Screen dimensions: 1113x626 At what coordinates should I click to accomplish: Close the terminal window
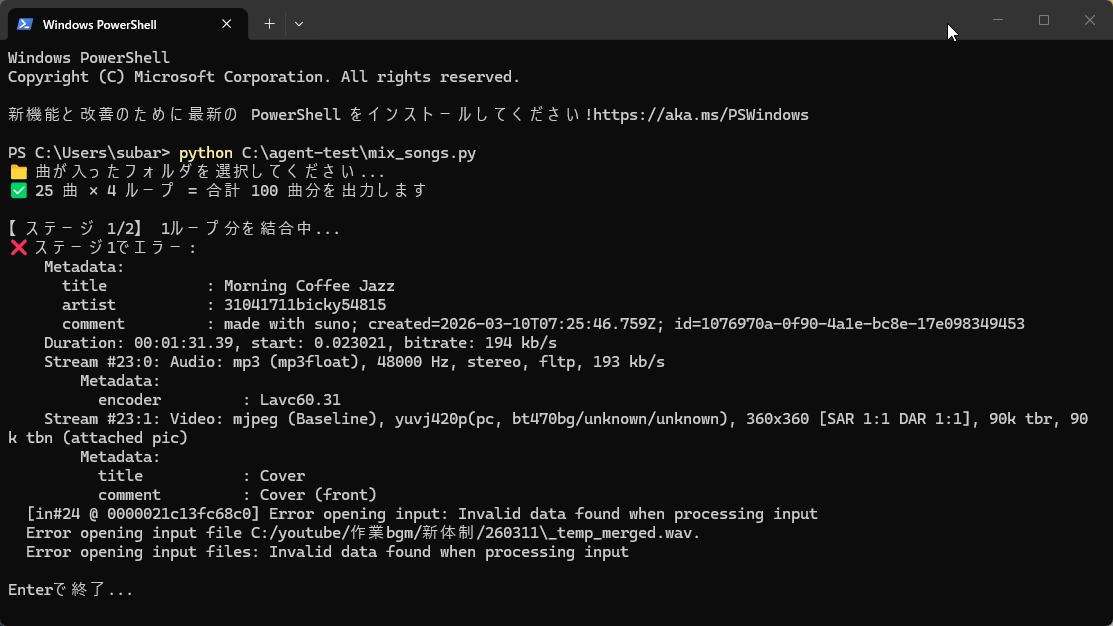click(x=1090, y=20)
